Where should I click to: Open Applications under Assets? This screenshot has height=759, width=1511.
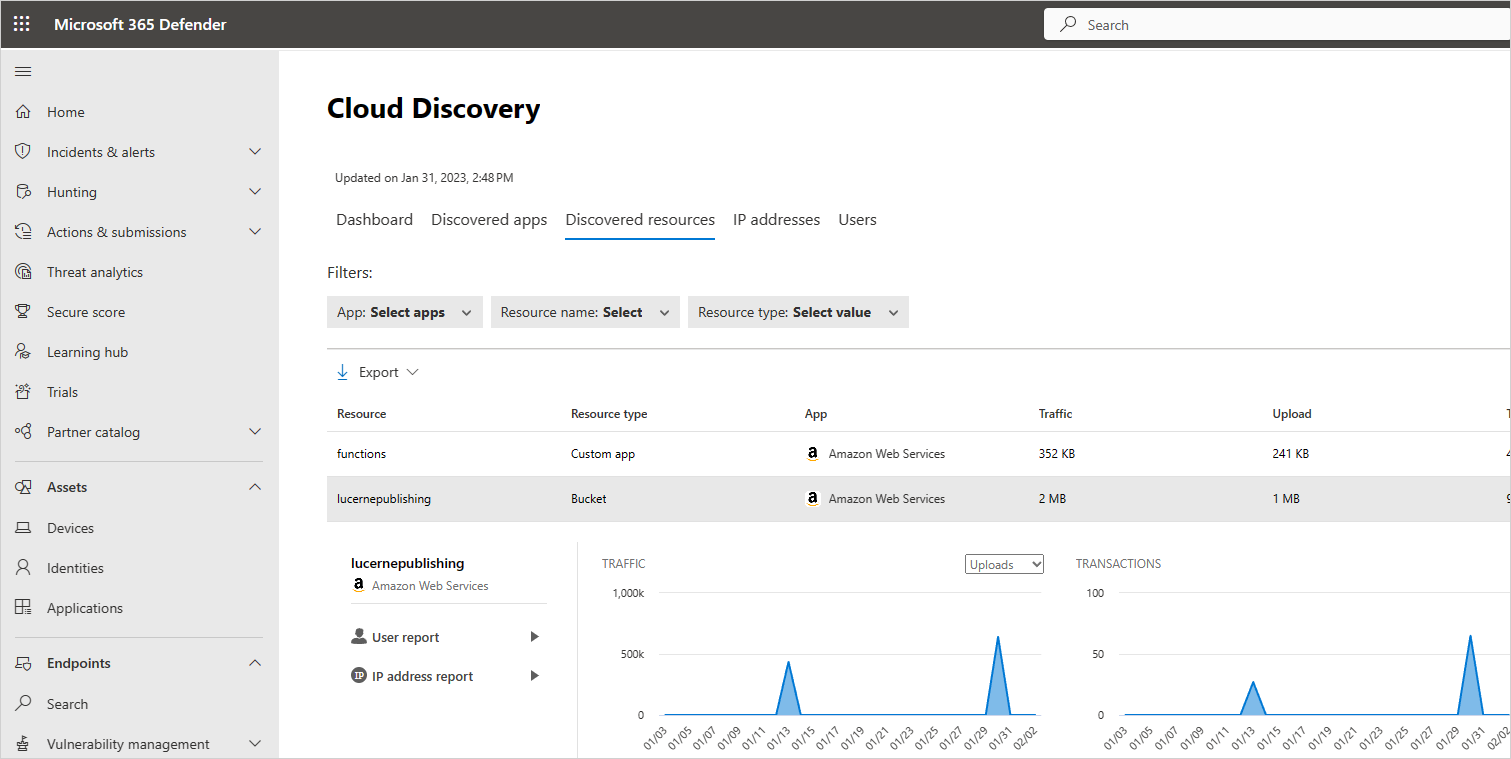point(85,607)
